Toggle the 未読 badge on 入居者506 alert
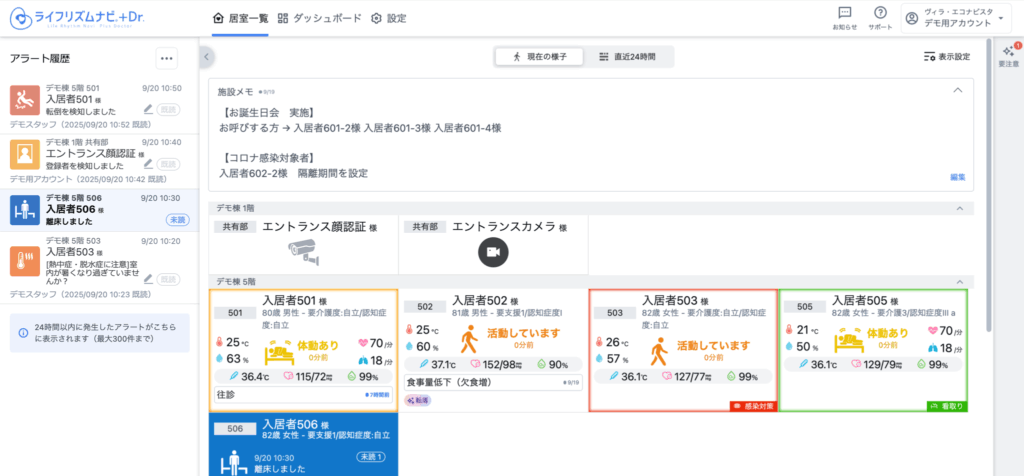 [x=177, y=219]
